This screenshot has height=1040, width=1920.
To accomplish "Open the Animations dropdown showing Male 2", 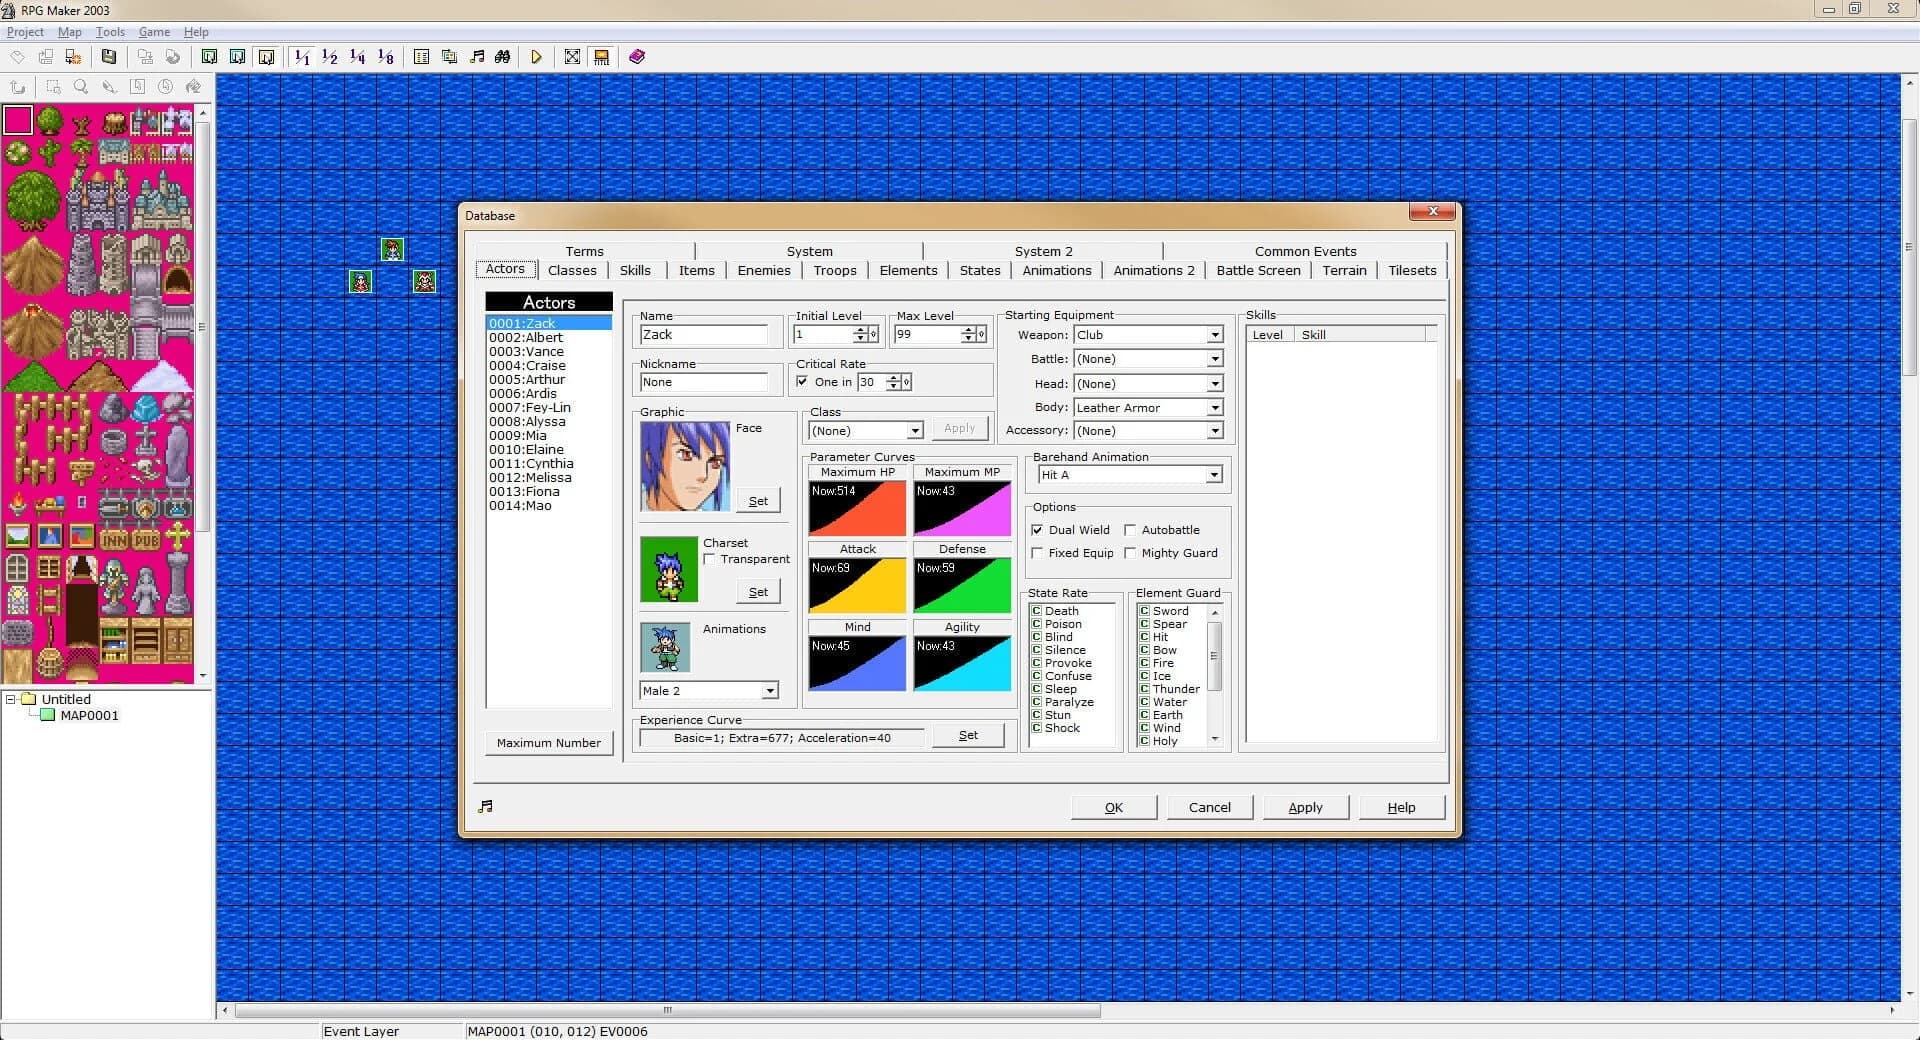I will [769, 690].
